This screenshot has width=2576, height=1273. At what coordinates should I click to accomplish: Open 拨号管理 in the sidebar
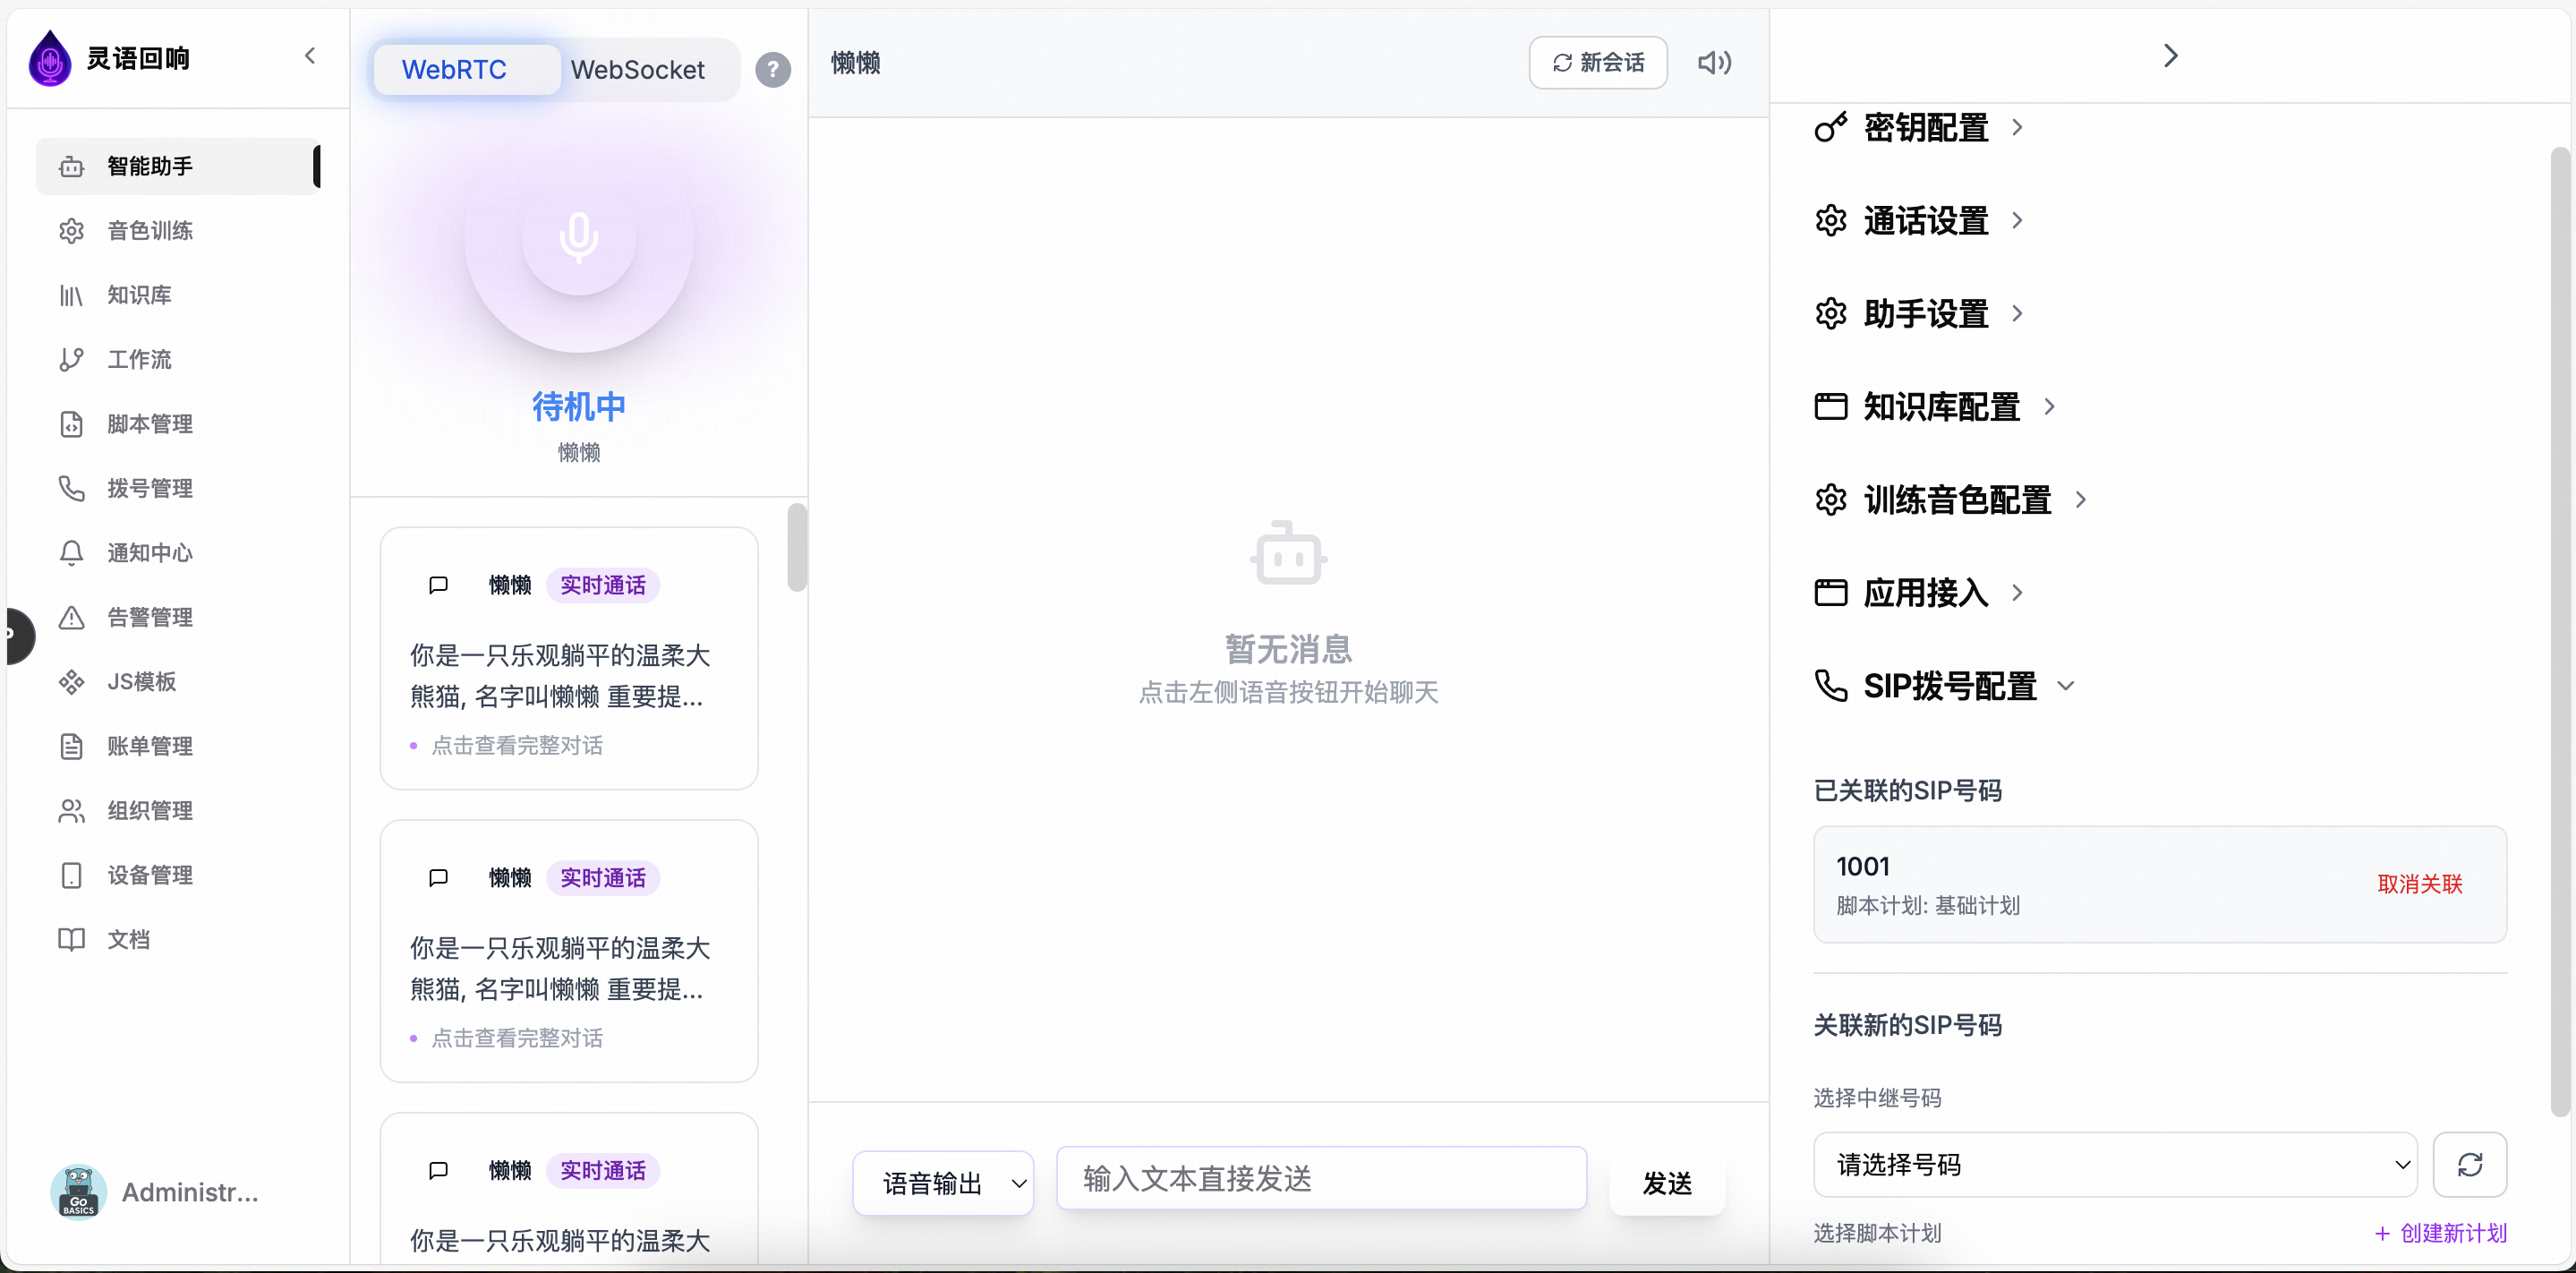pos(178,488)
